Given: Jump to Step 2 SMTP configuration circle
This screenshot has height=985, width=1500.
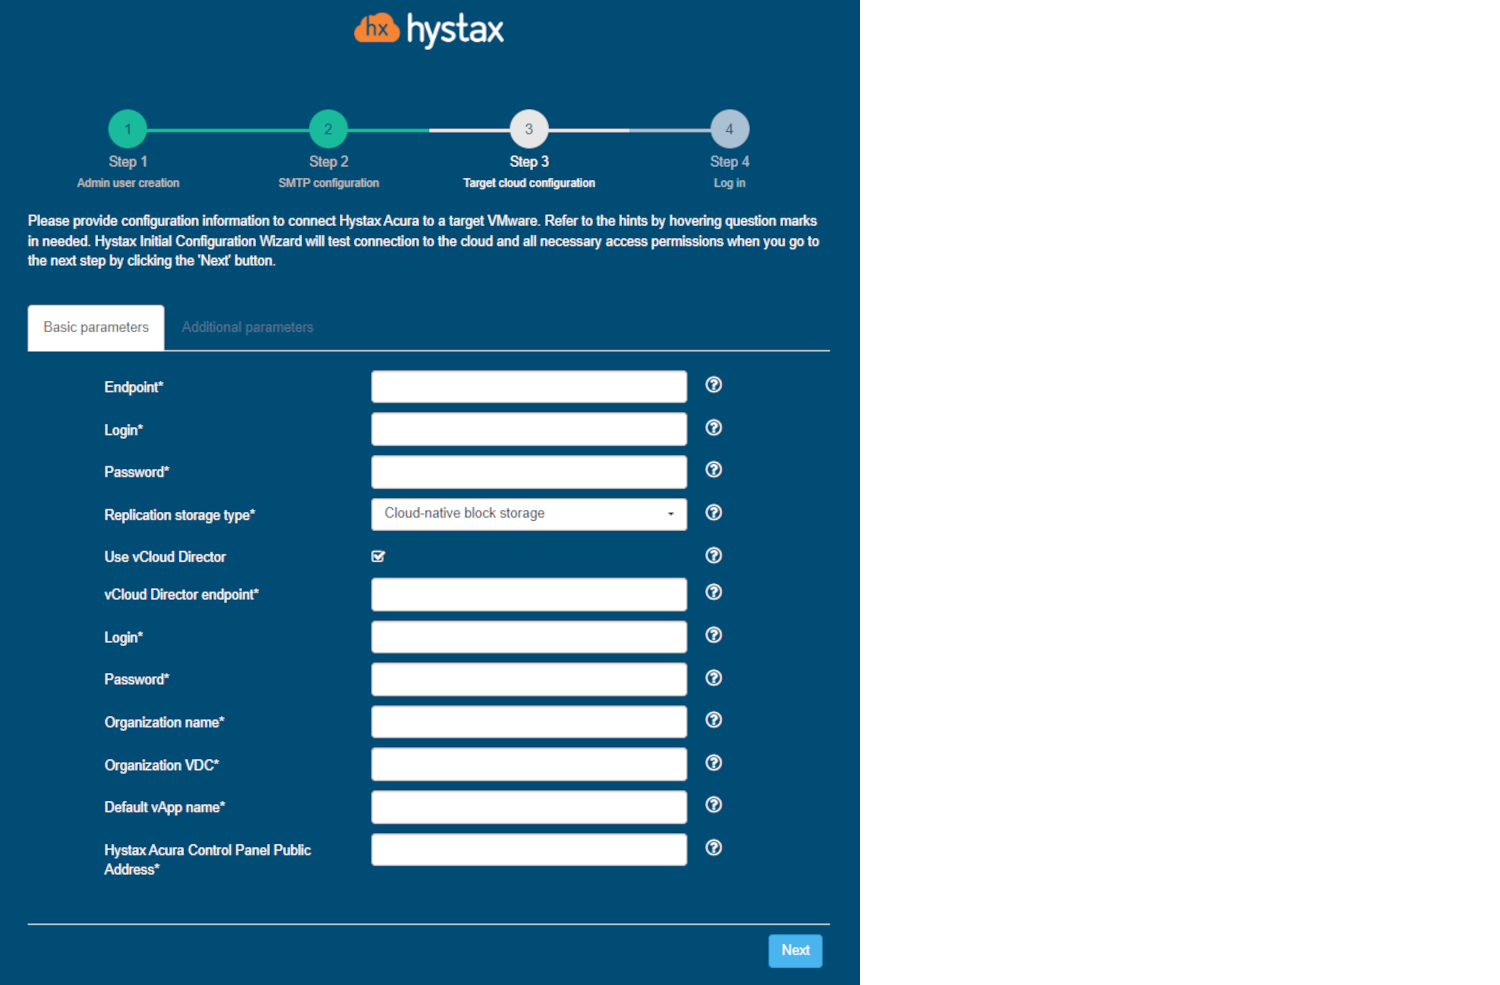Looking at the screenshot, I should coord(328,129).
